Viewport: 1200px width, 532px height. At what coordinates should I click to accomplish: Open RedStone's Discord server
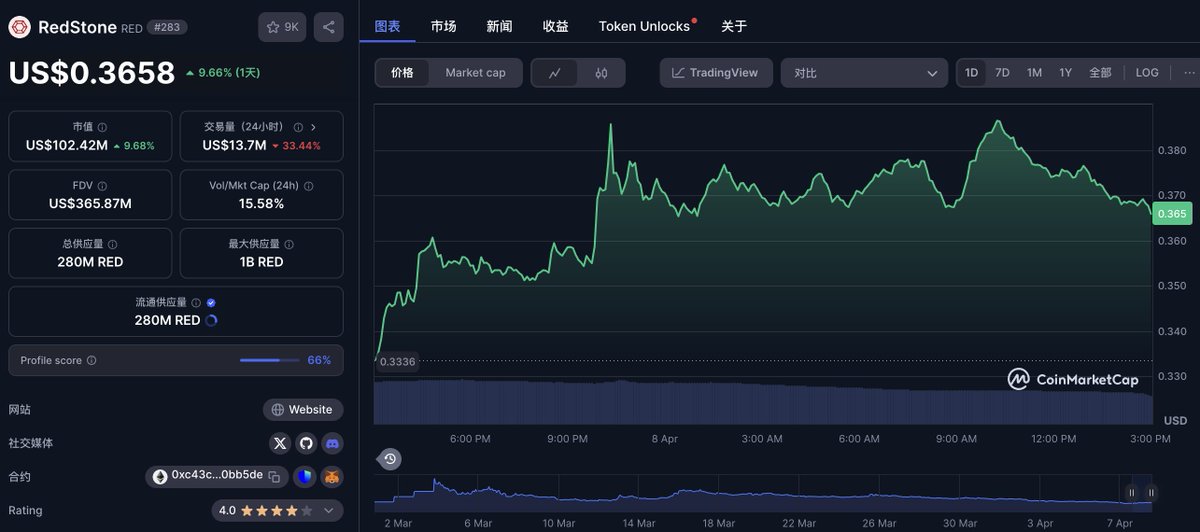coord(332,443)
